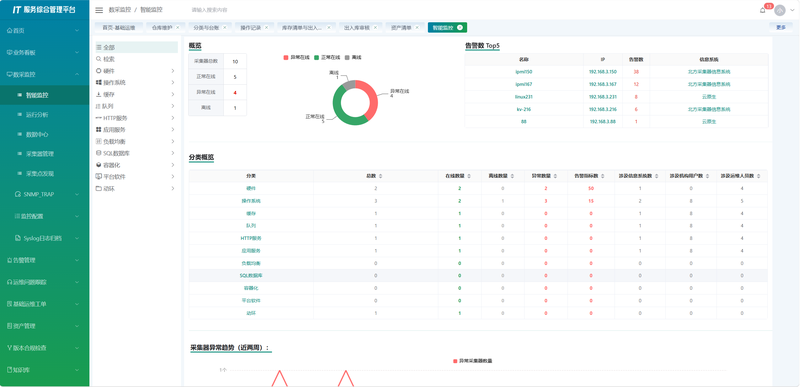Screen dimensions: 800x387
Task: Click the SQL数据库 database icon
Action: 98,153
